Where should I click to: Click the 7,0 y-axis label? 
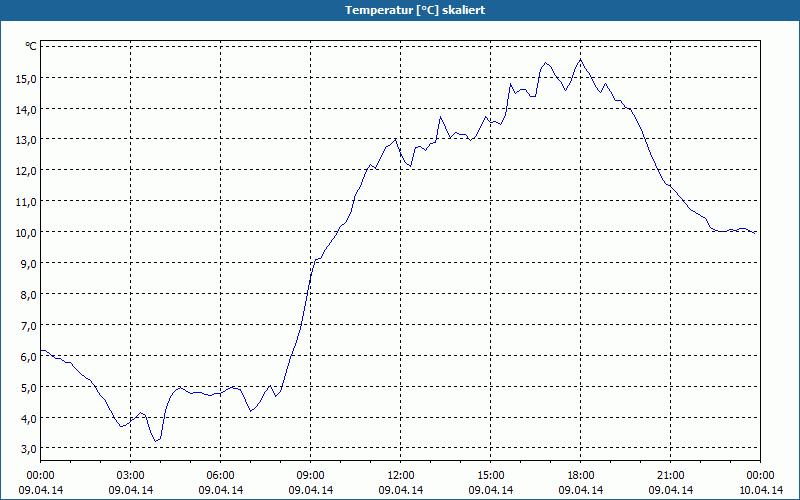[30, 325]
